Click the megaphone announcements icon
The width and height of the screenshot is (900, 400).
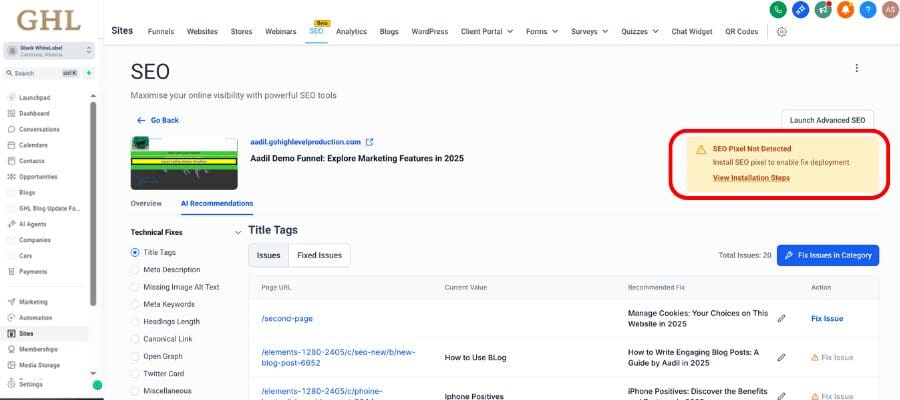(x=823, y=9)
